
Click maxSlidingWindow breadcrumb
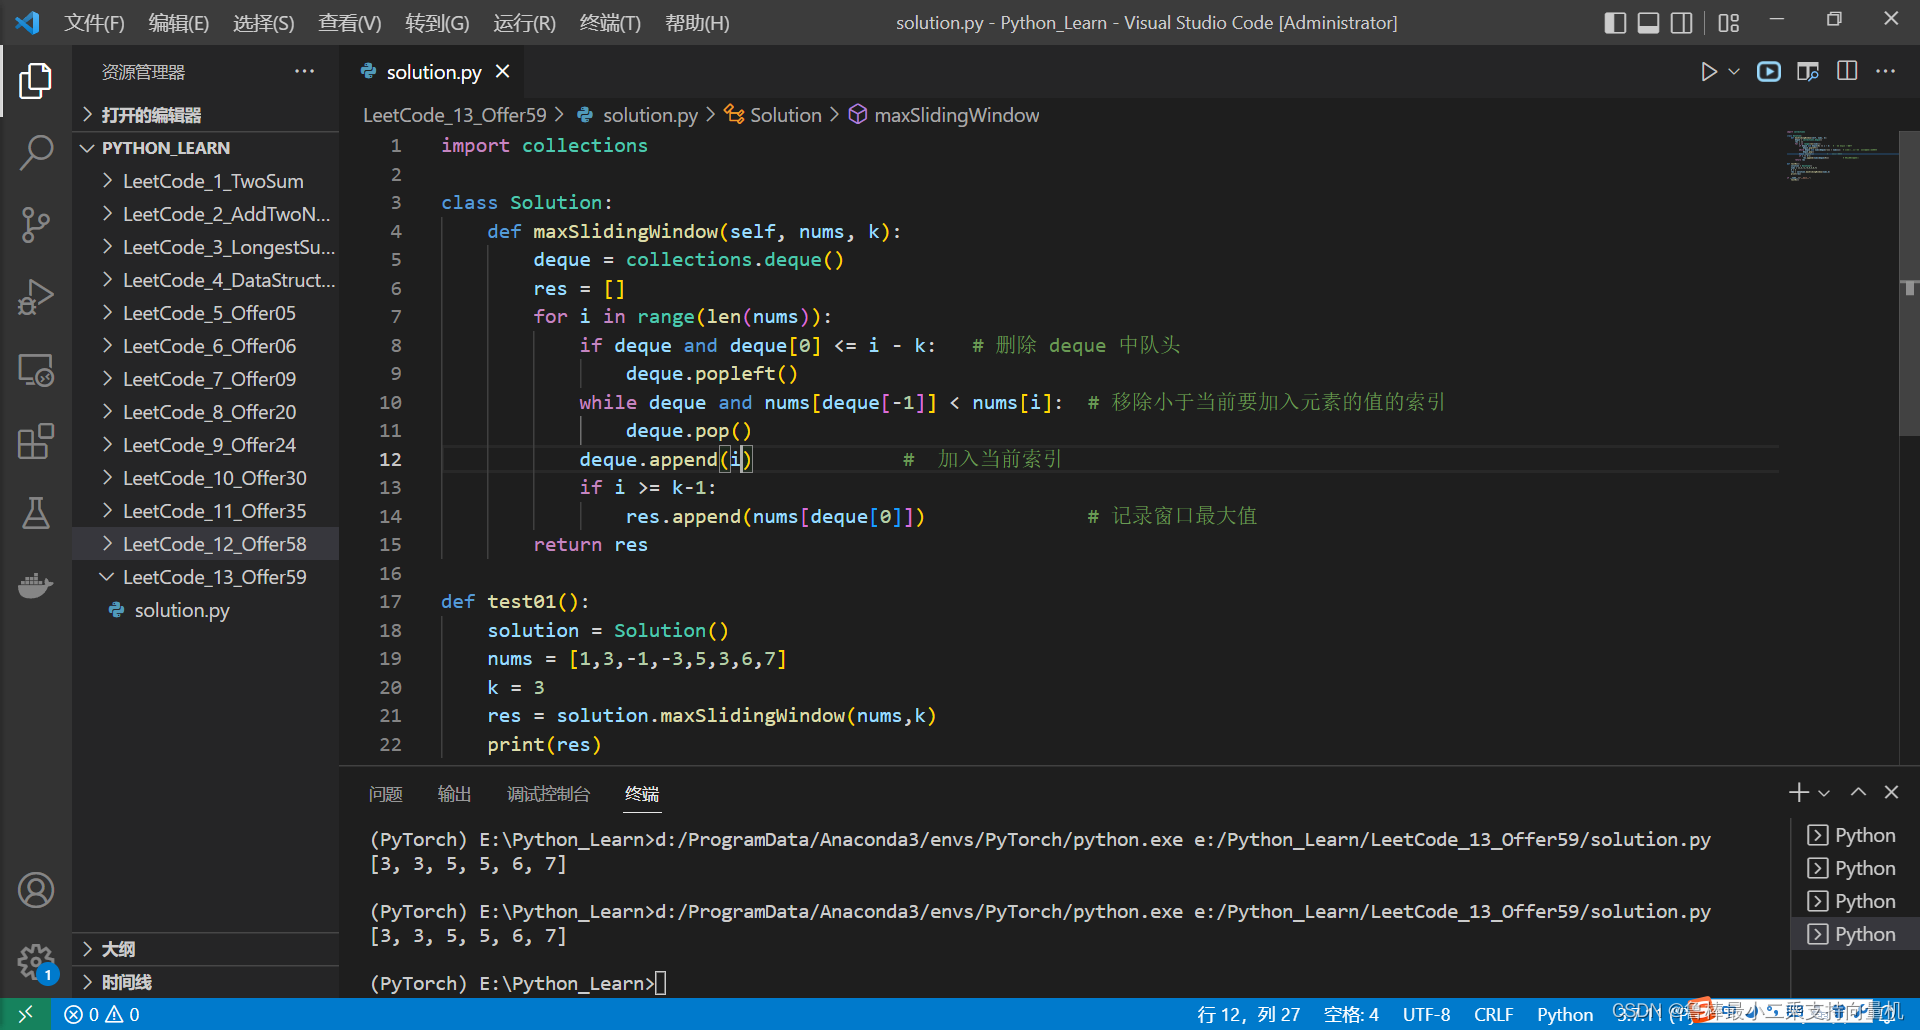click(x=944, y=115)
